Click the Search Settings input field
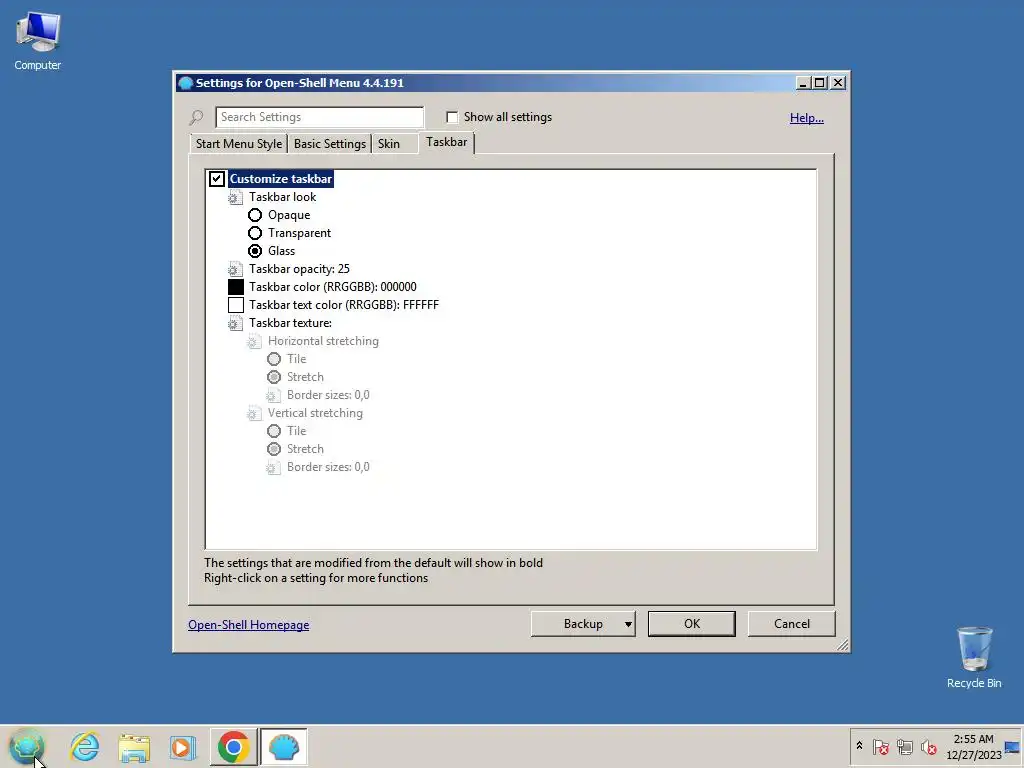The image size is (1024, 768). click(319, 117)
